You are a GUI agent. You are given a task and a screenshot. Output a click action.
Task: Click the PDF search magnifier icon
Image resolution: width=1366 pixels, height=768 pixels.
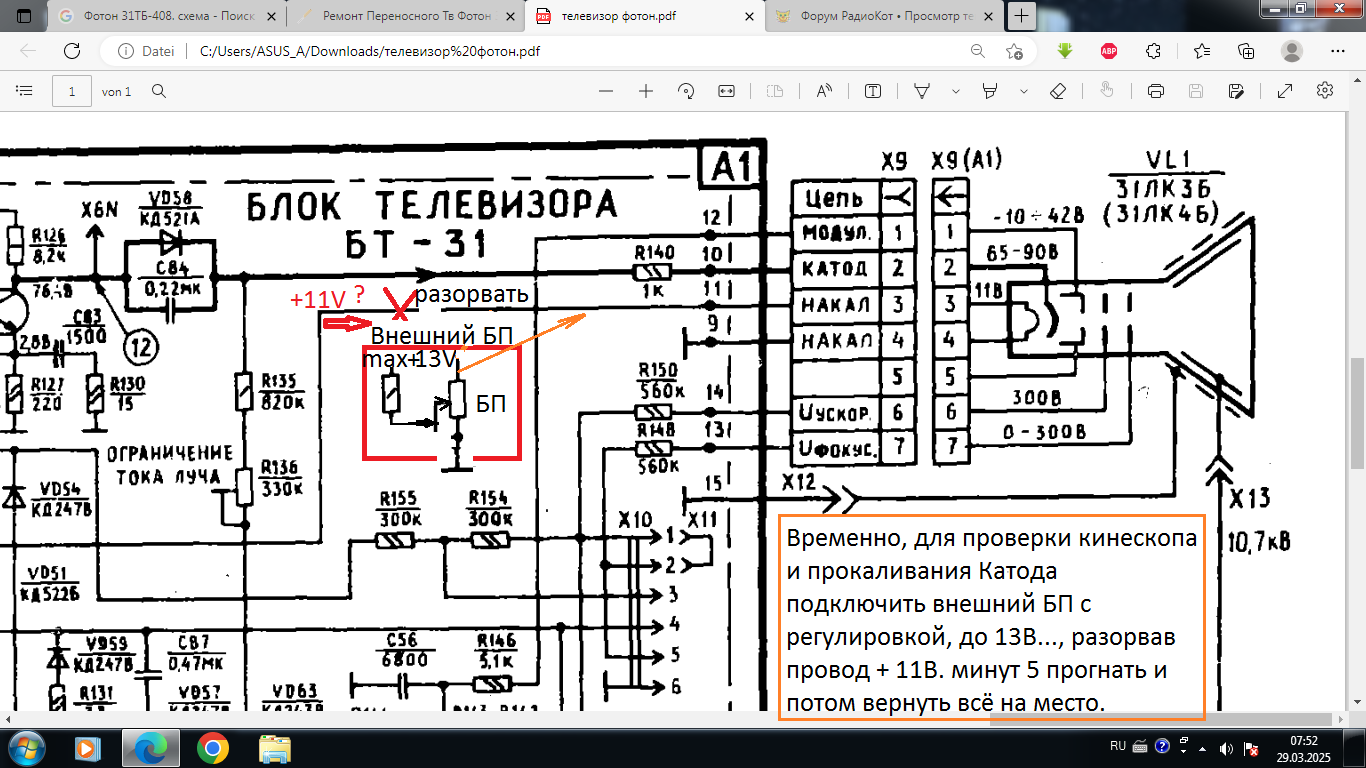coord(158,91)
